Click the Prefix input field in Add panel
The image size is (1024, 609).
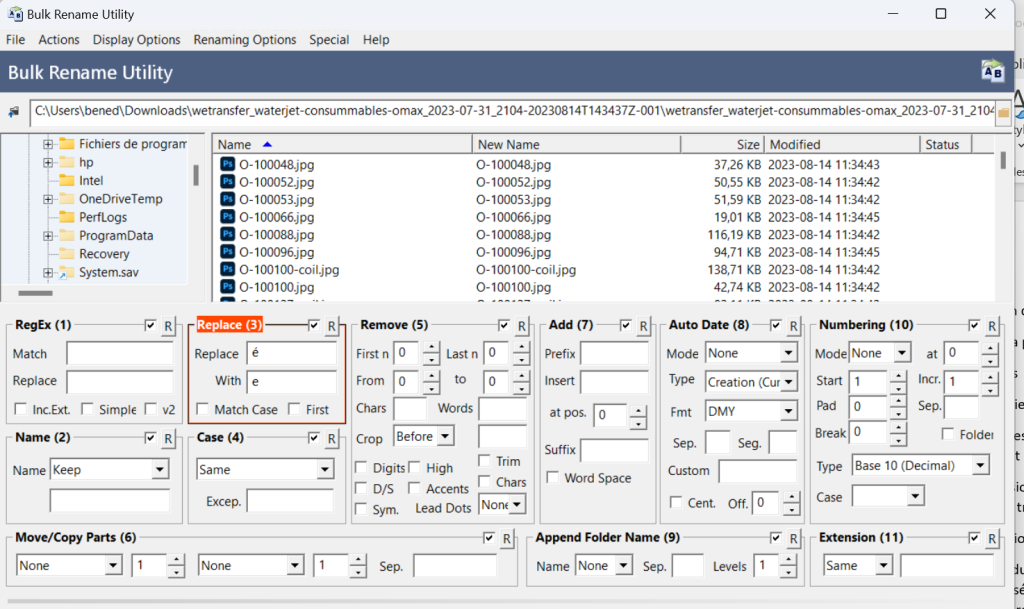pos(614,354)
